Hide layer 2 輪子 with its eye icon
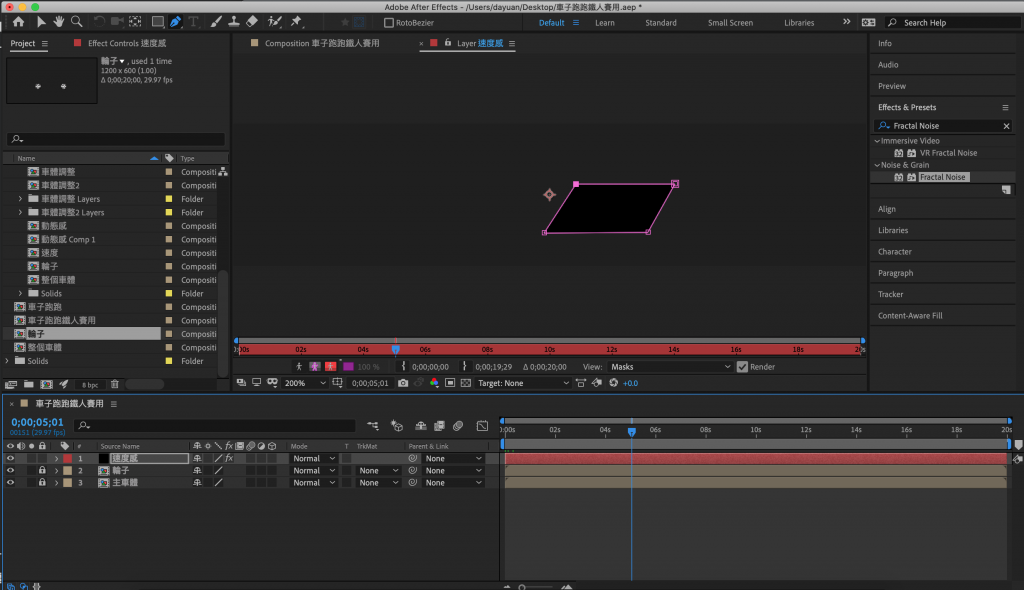This screenshot has width=1024, height=590. (x=10, y=470)
